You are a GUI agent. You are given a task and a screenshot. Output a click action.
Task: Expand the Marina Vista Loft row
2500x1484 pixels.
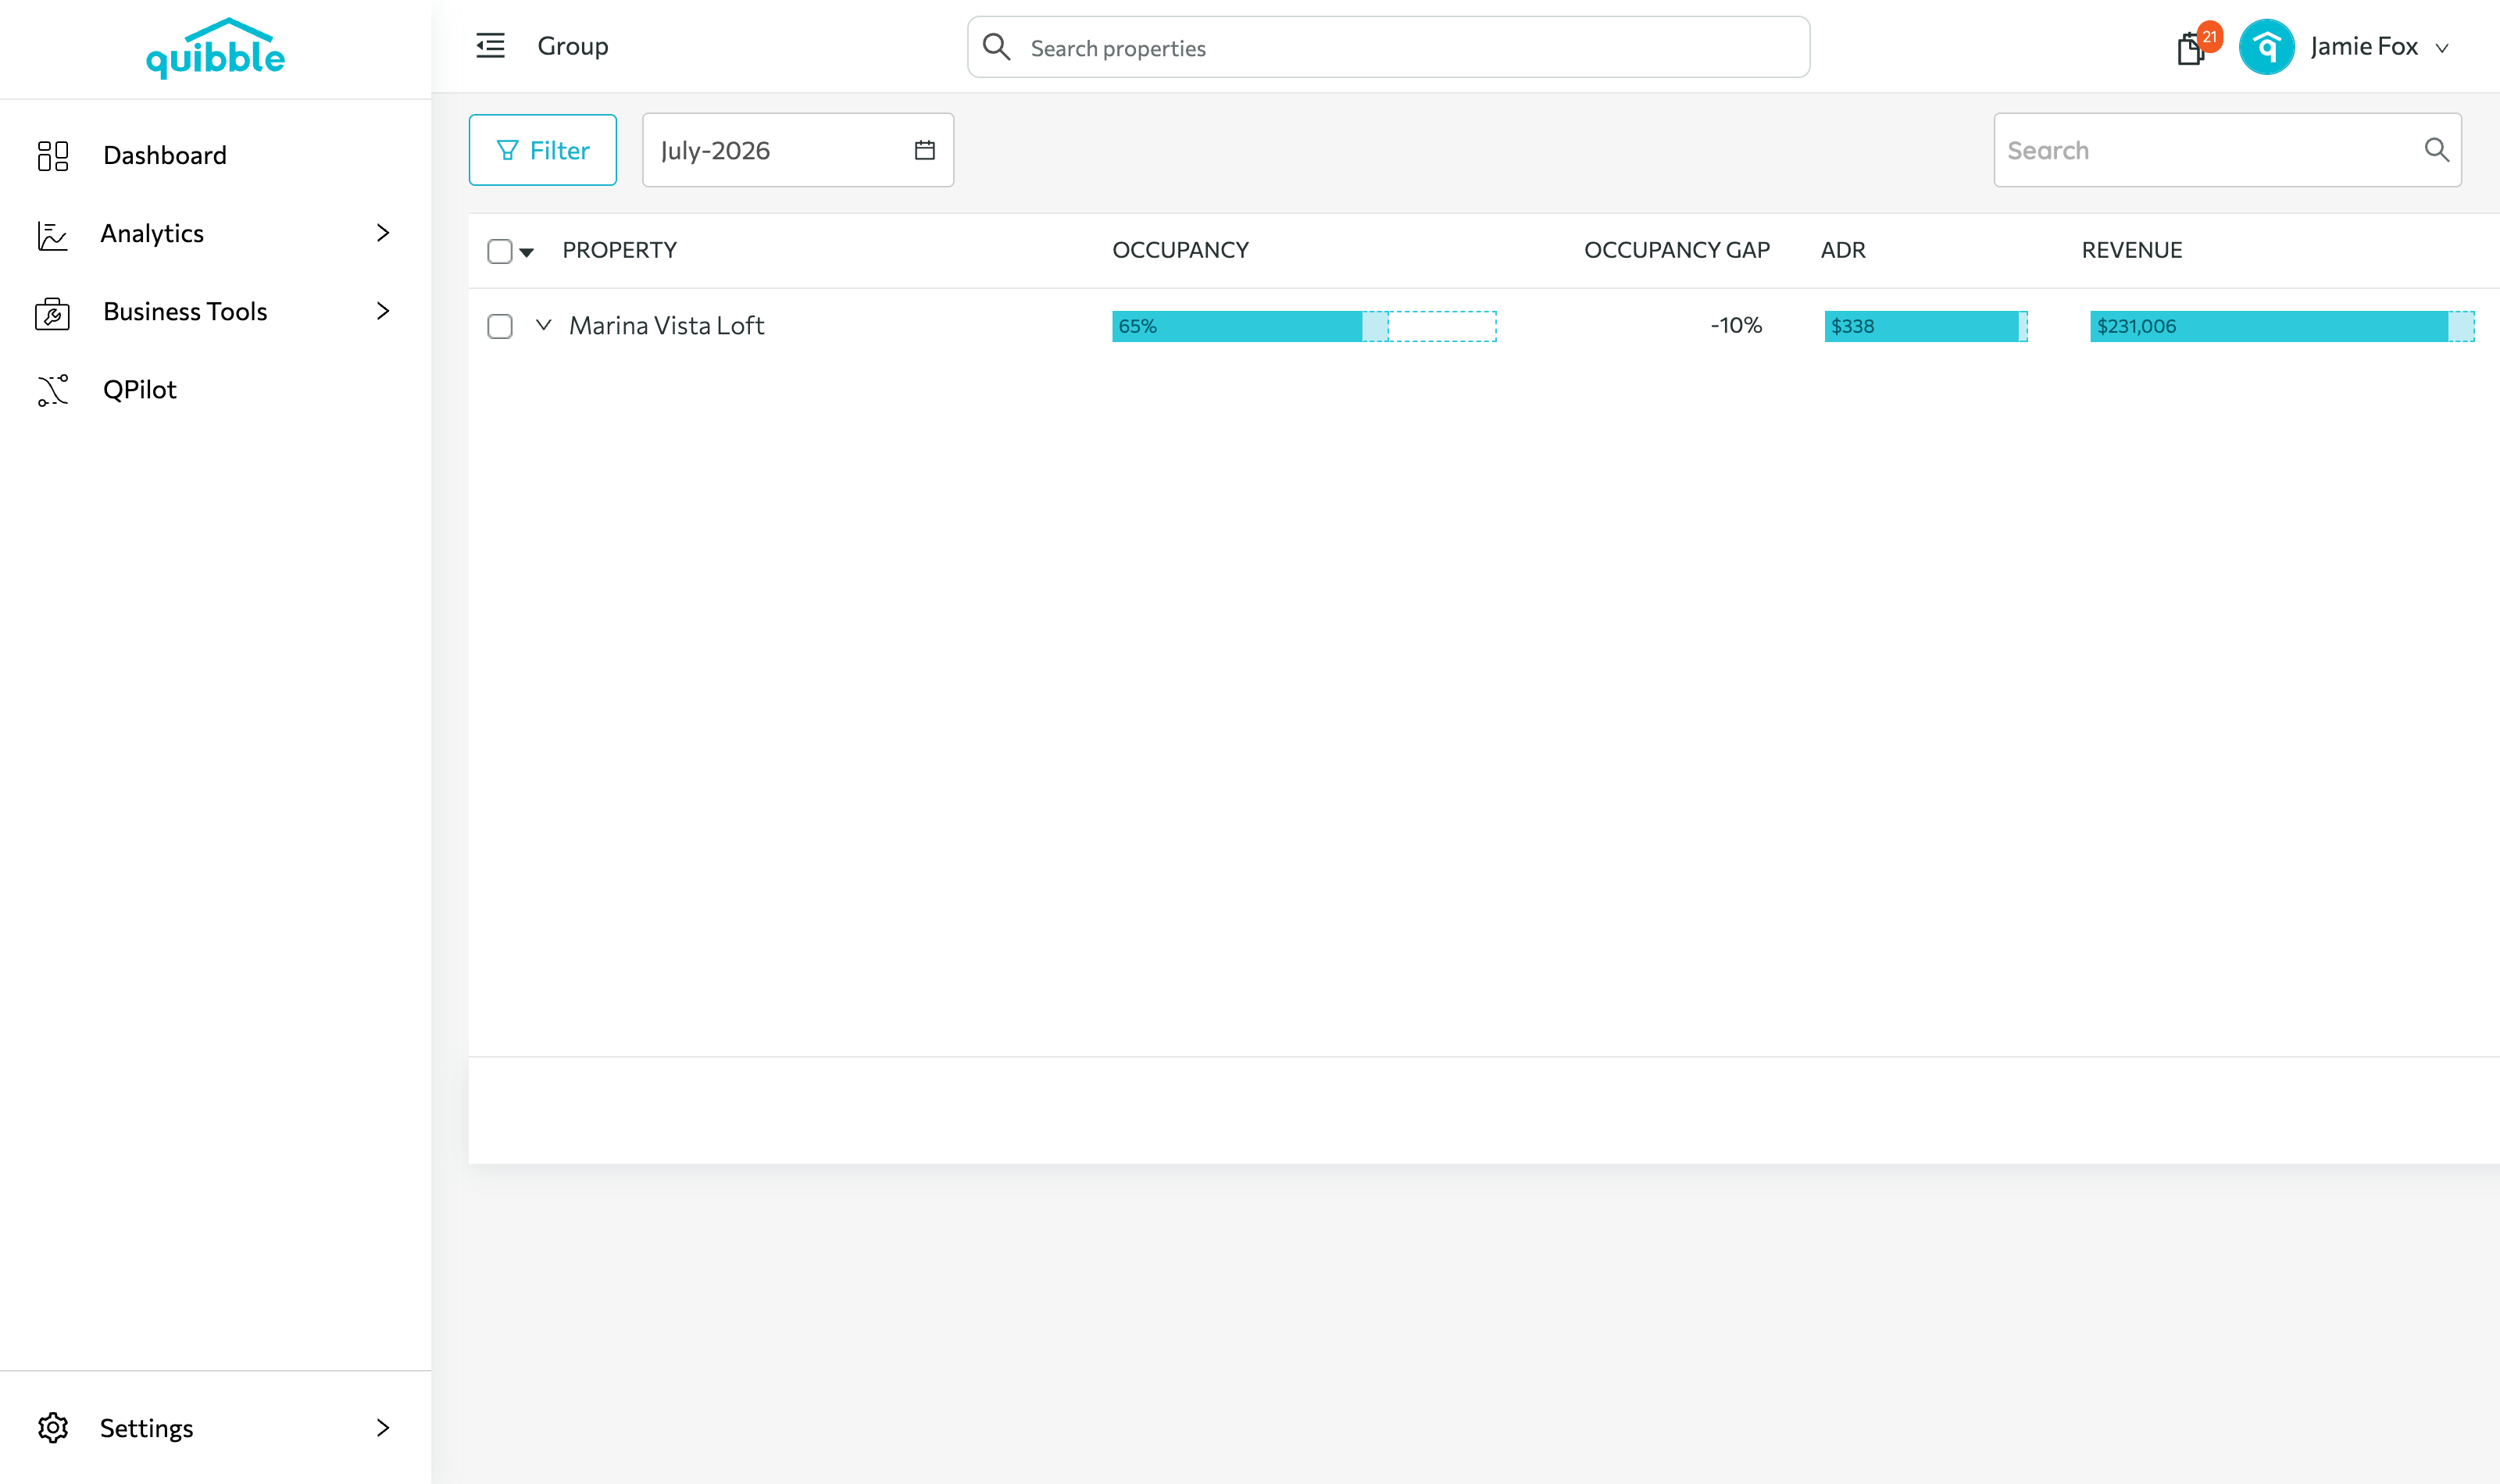pos(544,325)
